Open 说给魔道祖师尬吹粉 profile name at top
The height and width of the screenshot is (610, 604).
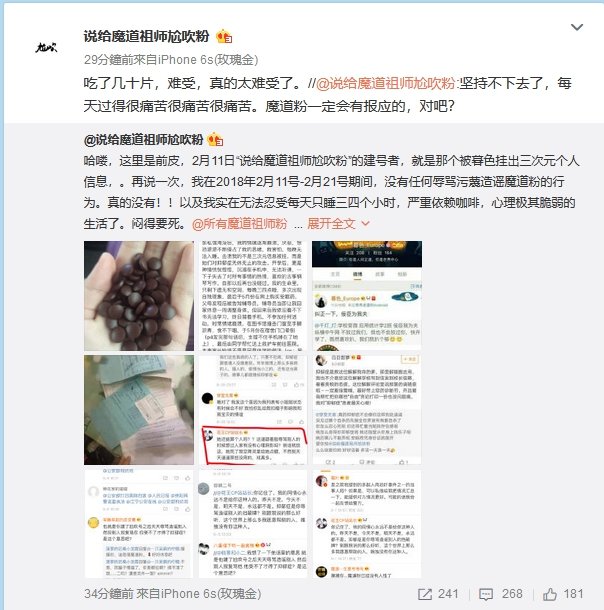tap(146, 37)
